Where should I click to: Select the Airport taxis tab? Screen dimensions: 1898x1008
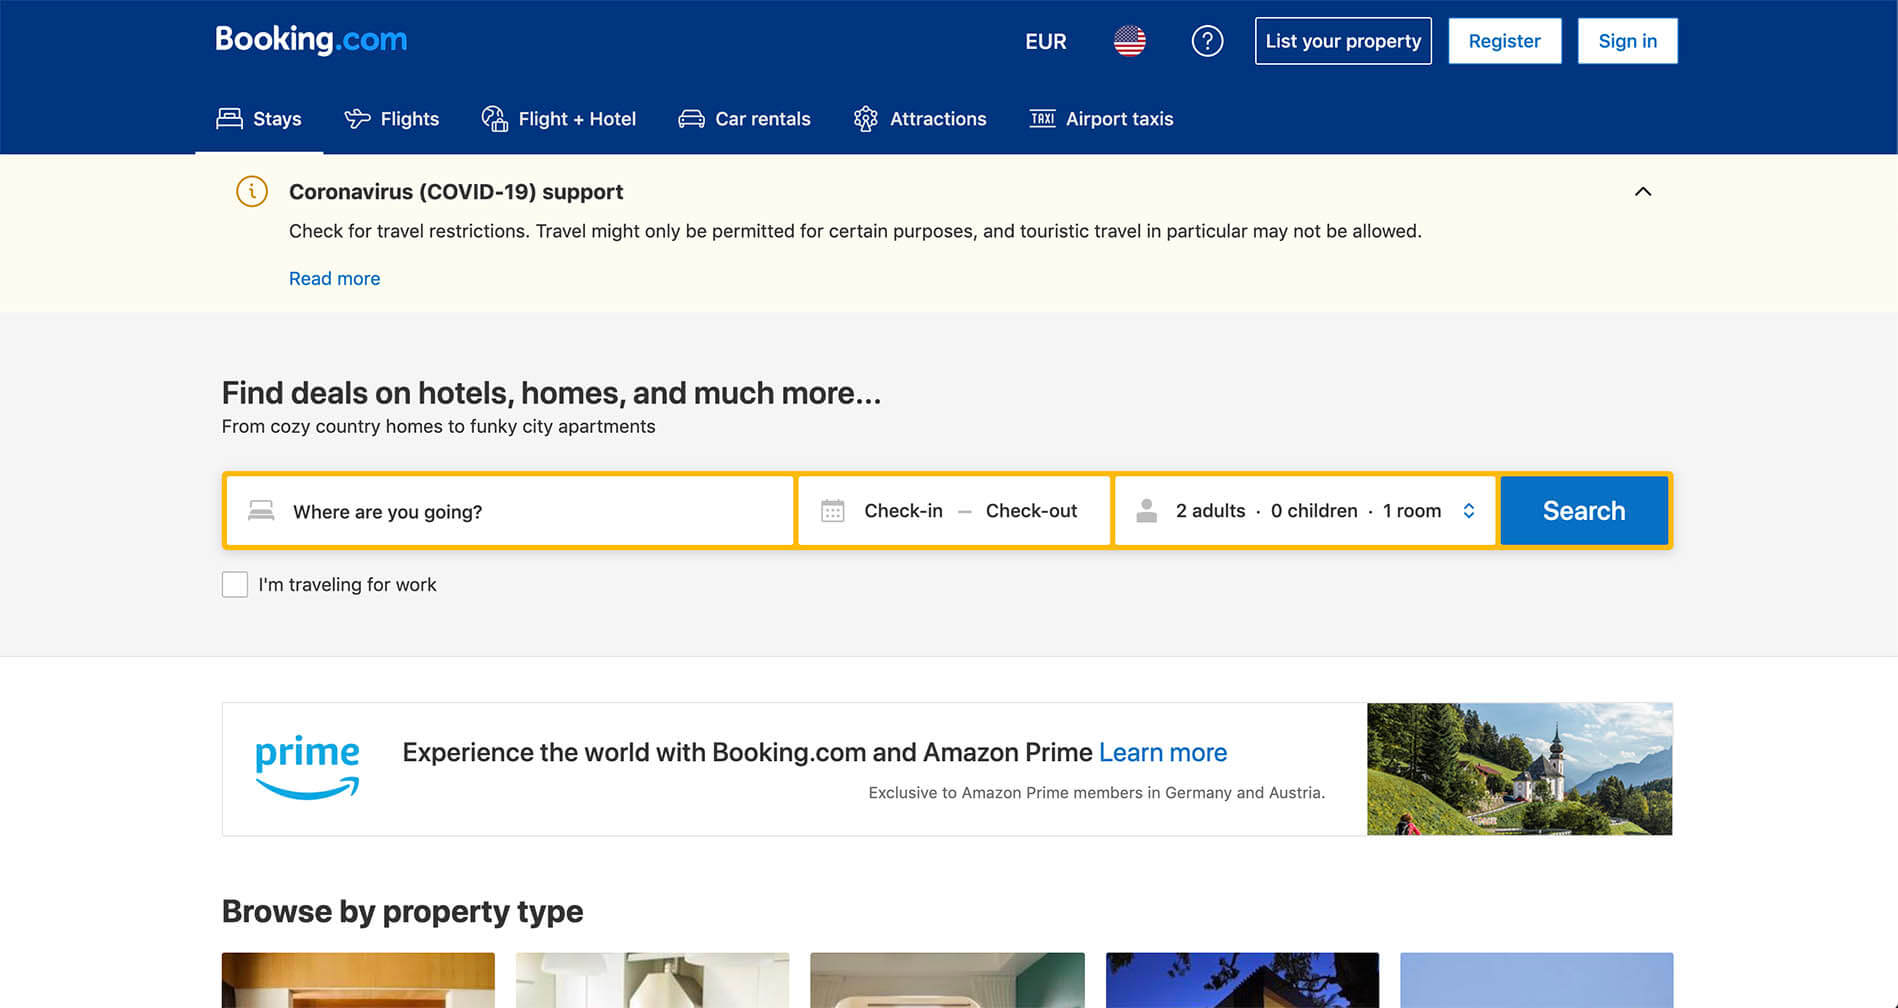(x=1101, y=119)
